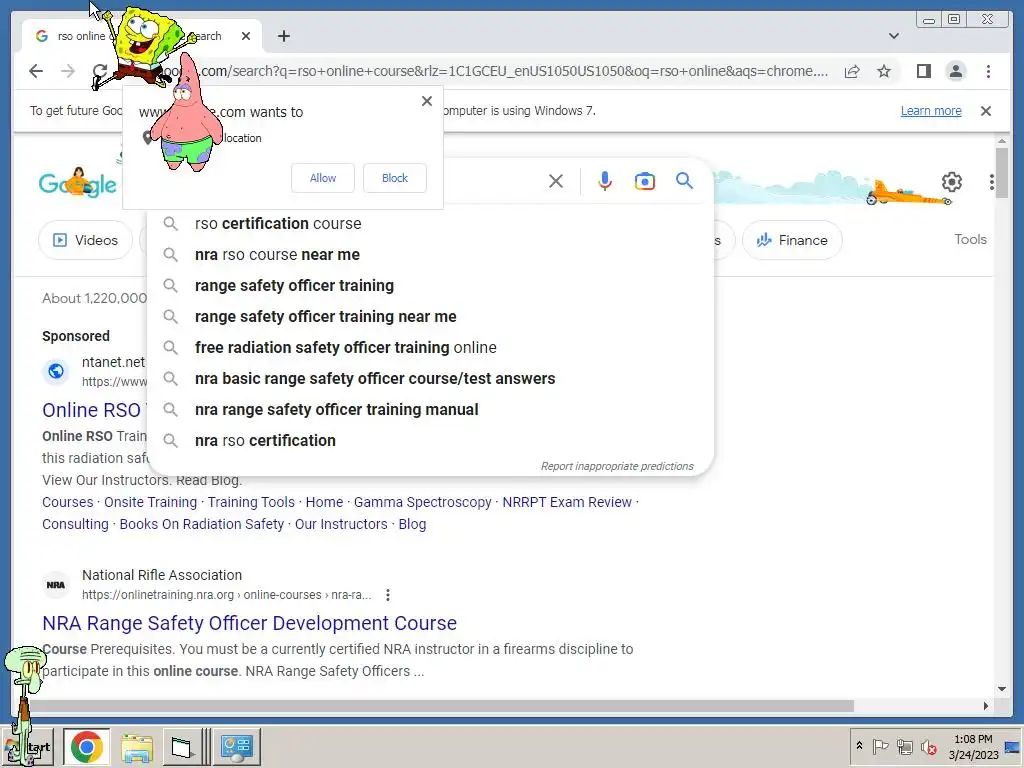Block location access
Viewport: 1024px width, 768px height.
pyautogui.click(x=394, y=178)
